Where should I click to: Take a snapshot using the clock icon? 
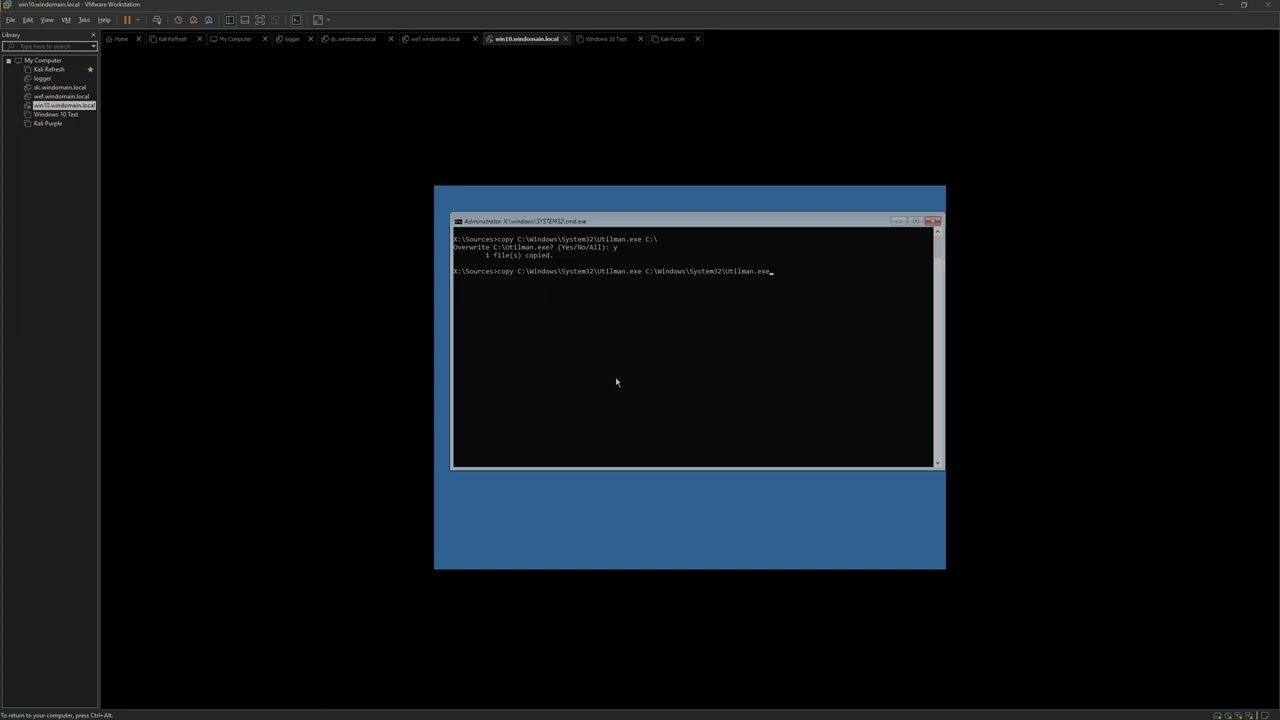178,20
